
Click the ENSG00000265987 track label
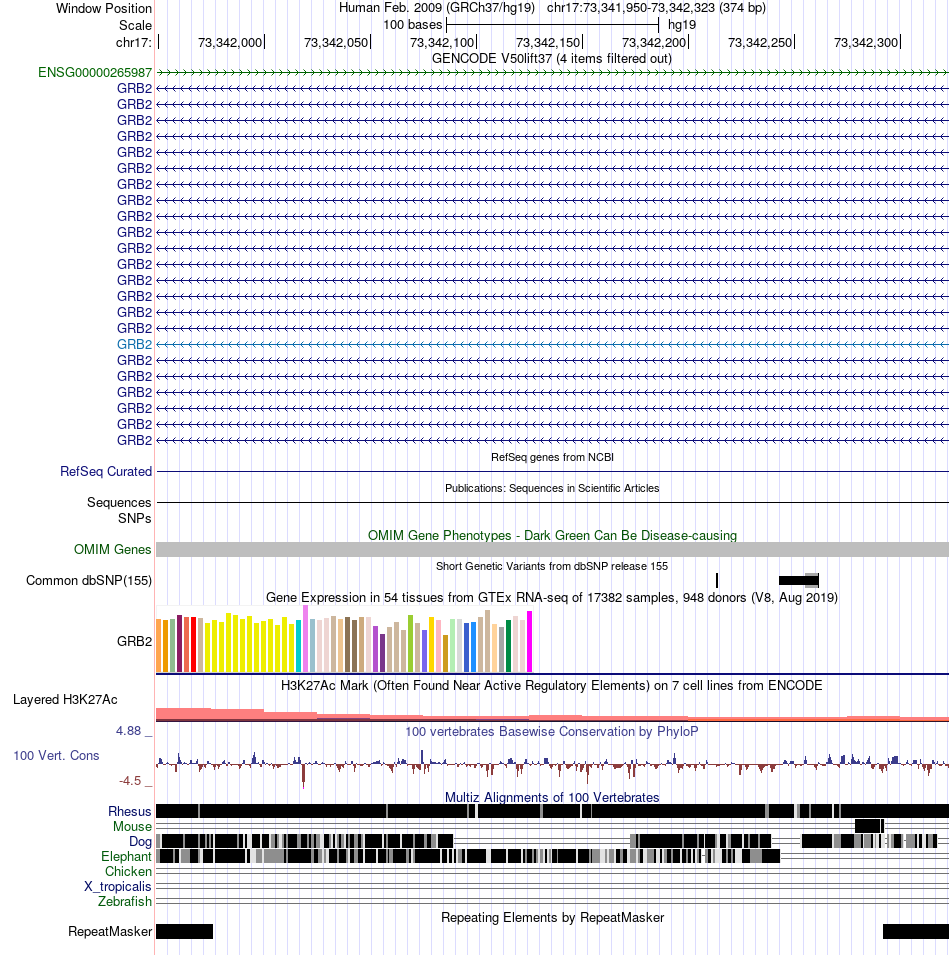(x=95, y=72)
